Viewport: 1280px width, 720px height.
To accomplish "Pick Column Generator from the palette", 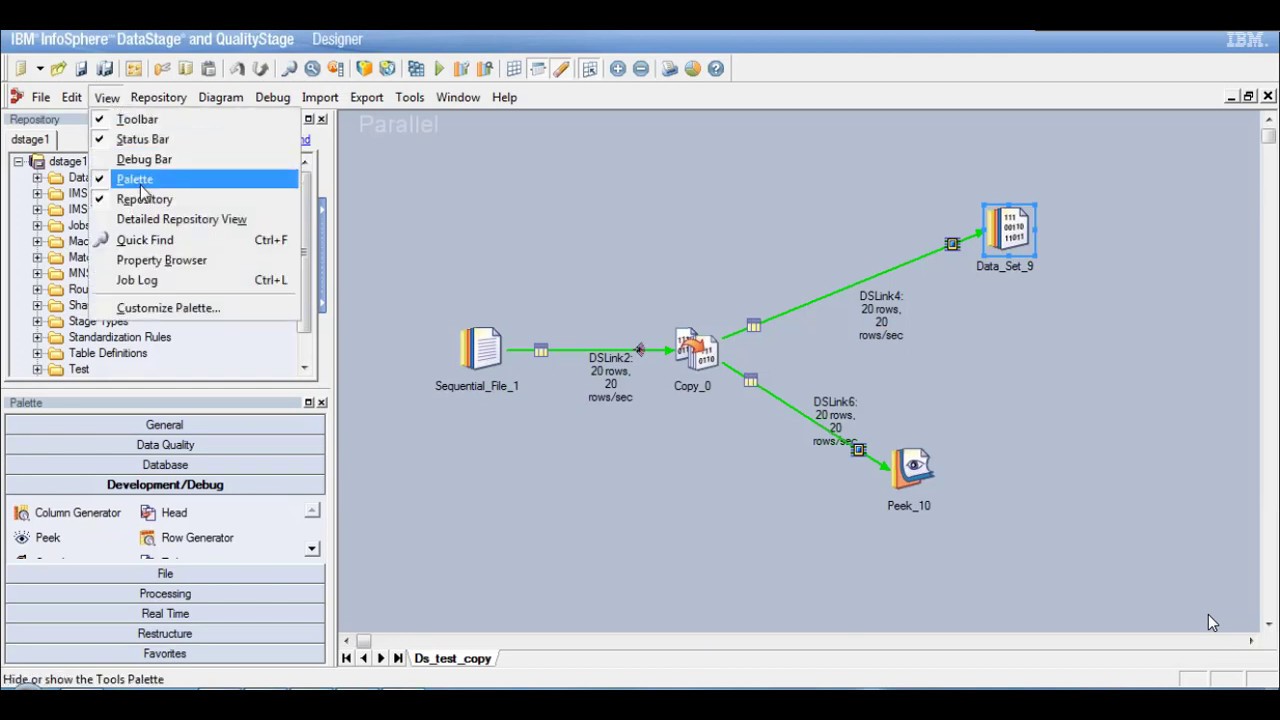I will pos(67,513).
